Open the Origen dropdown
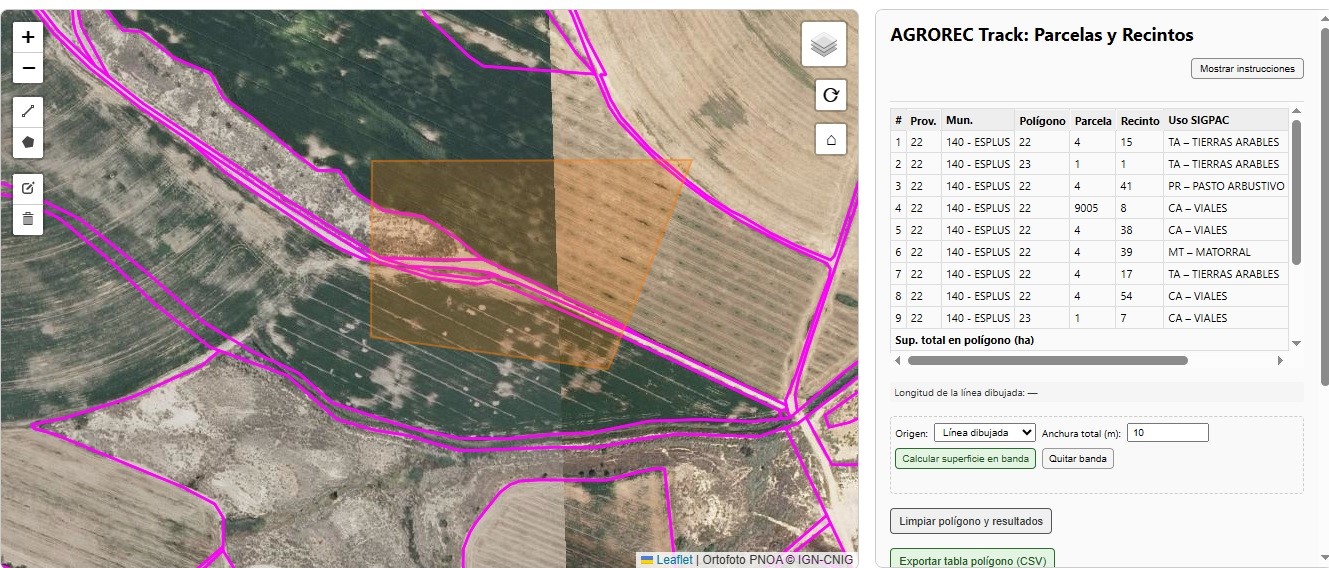Screen dimensions: 1329x568 pyautogui.click(x=984, y=433)
